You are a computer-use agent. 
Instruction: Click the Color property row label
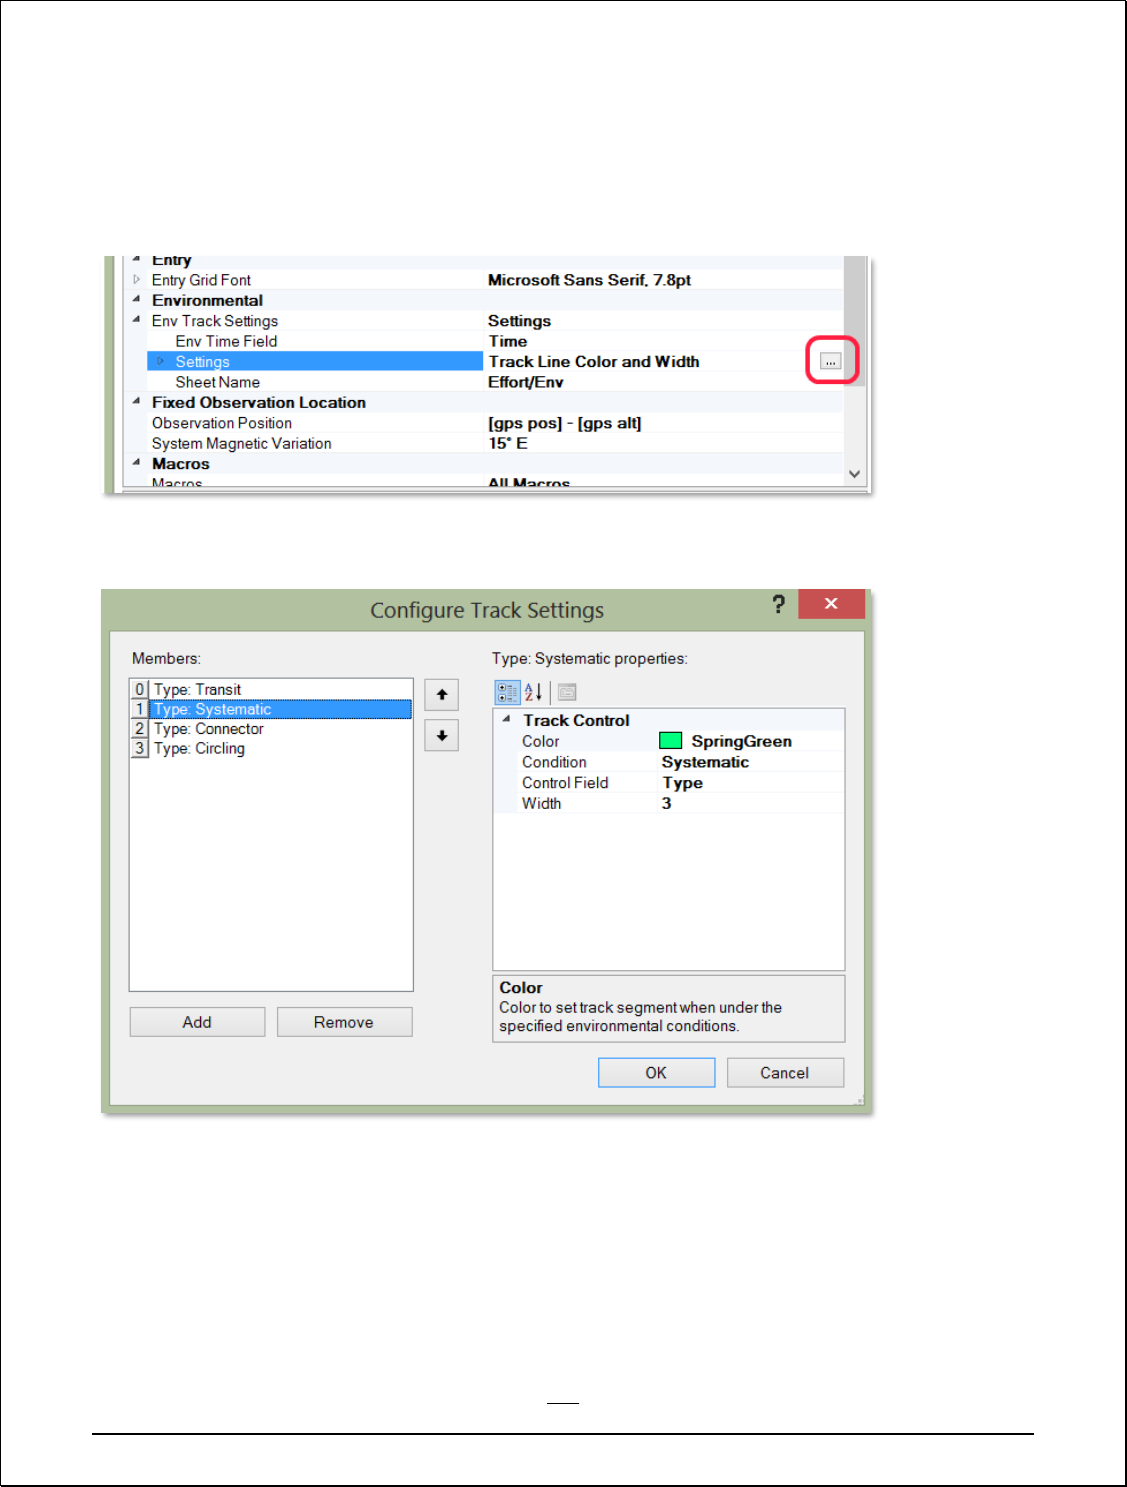coord(540,741)
